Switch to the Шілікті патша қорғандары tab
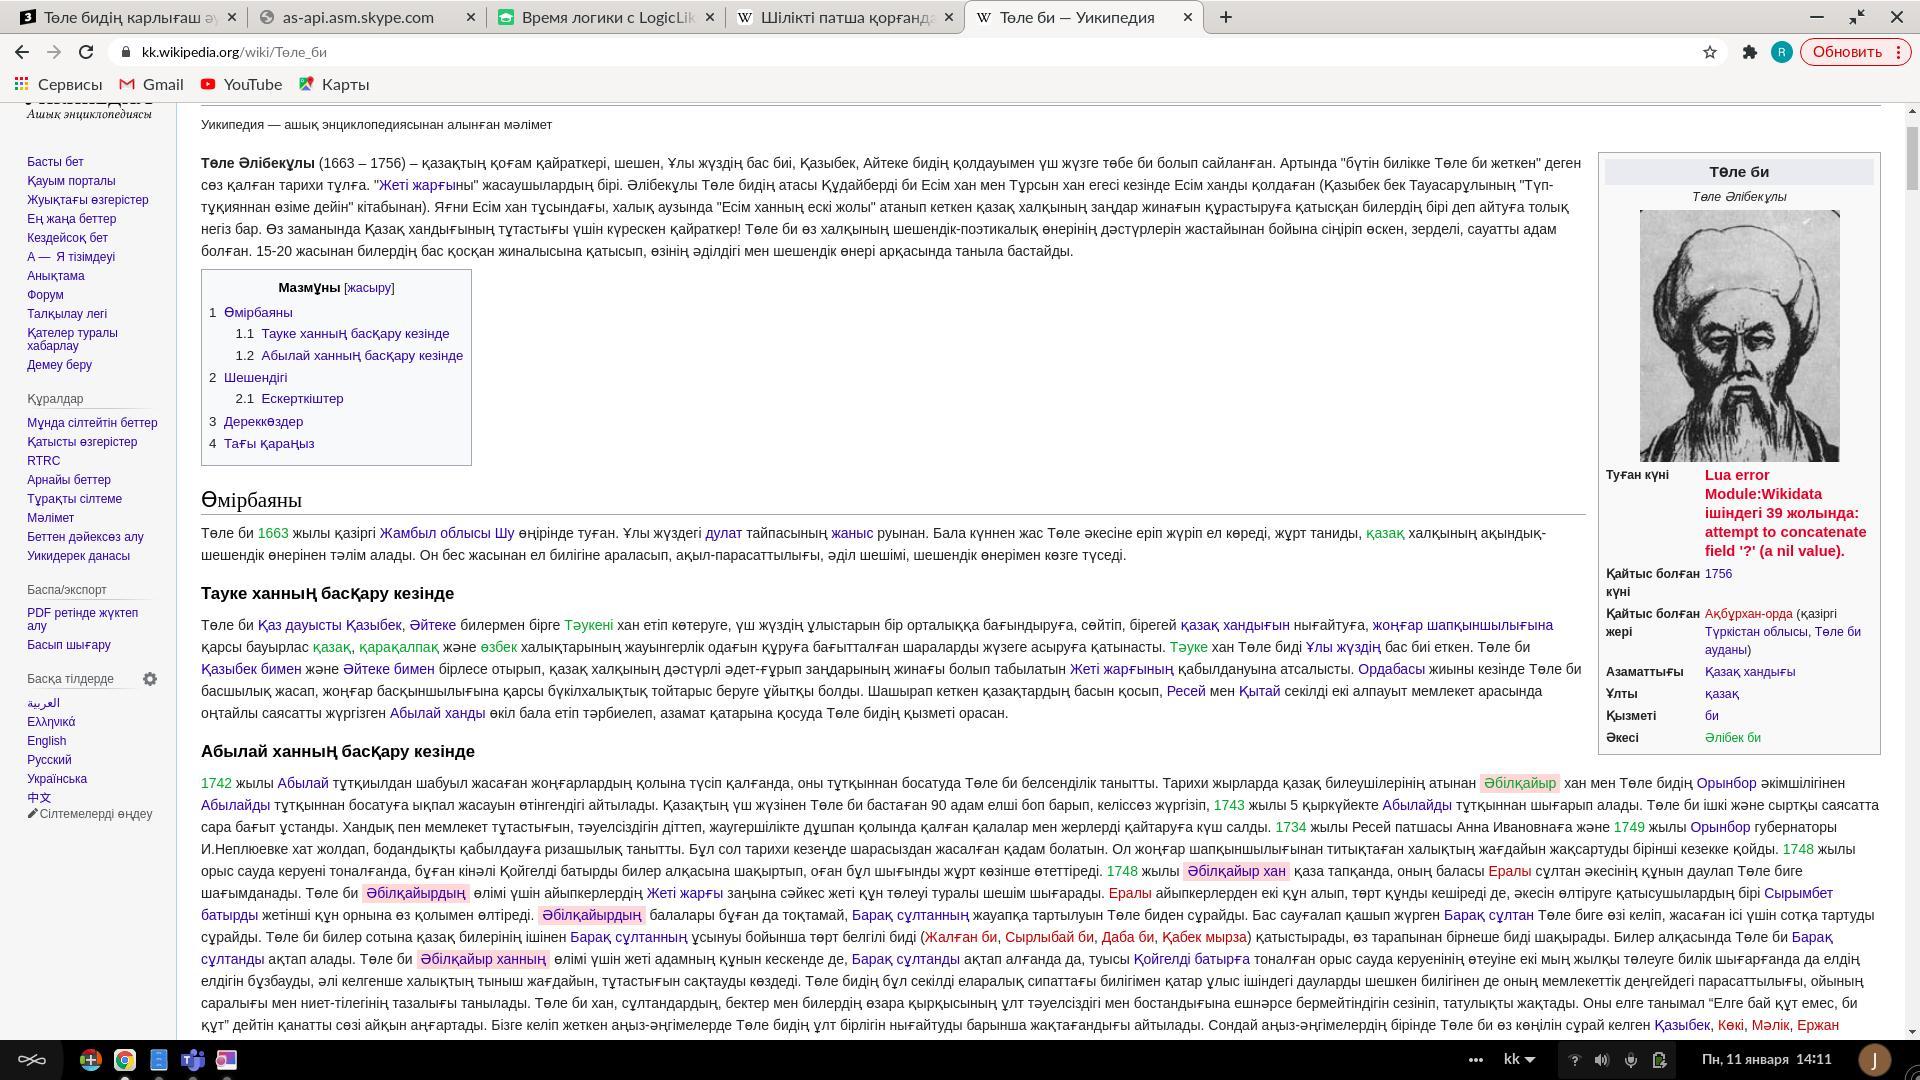 click(x=844, y=17)
